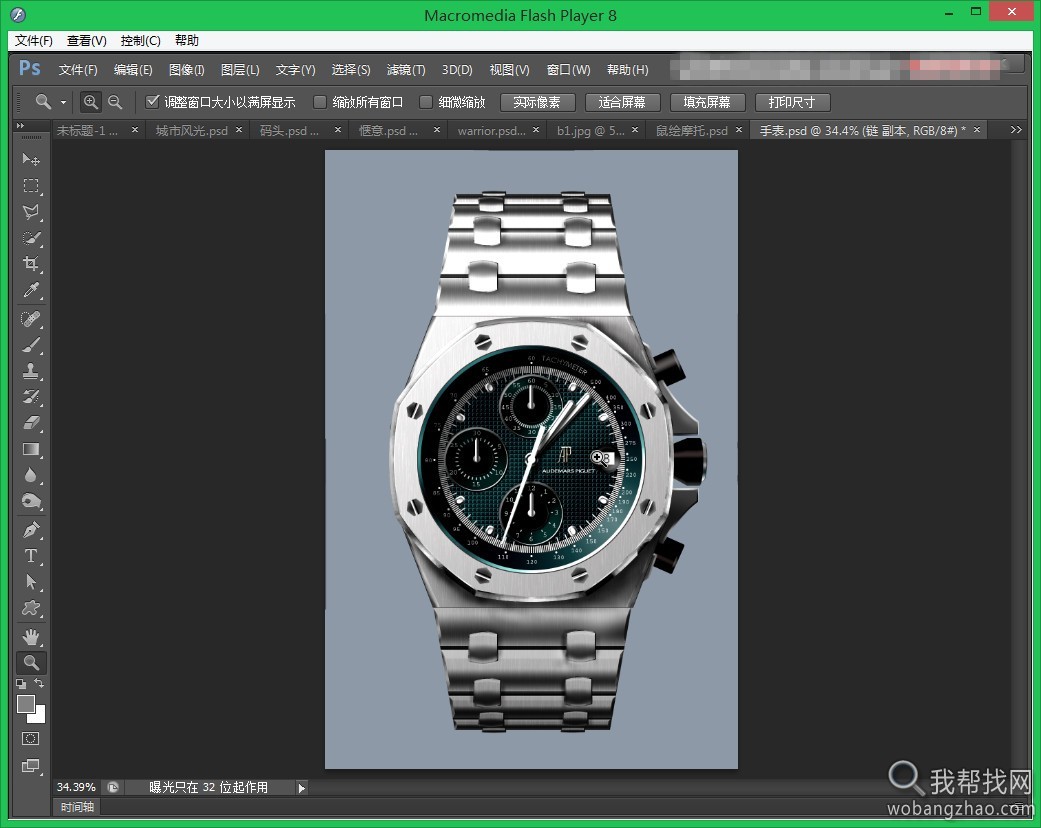
Task: Switch to 城市风光.psd tab
Action: coord(191,131)
